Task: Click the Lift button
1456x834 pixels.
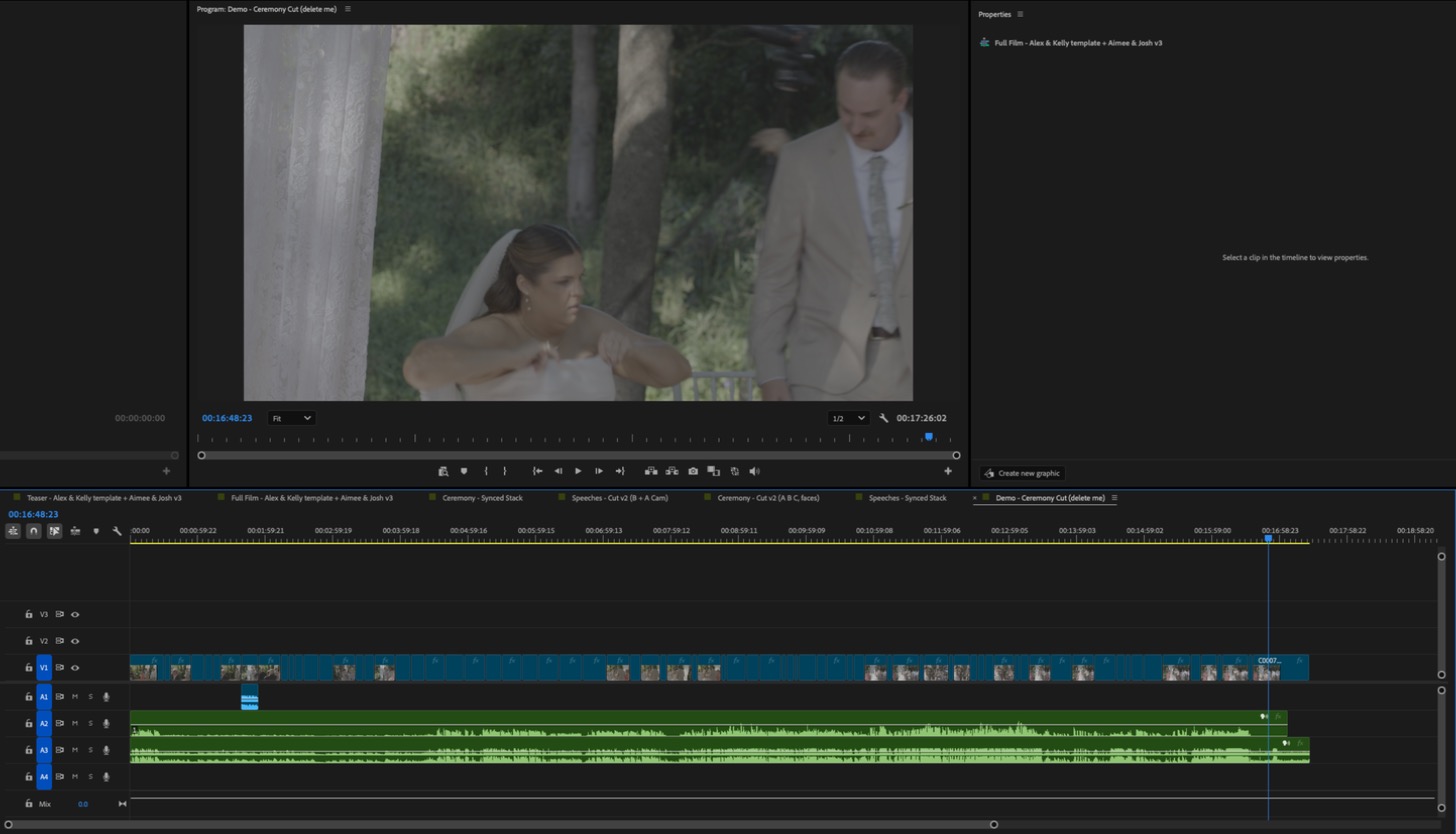Action: point(651,471)
